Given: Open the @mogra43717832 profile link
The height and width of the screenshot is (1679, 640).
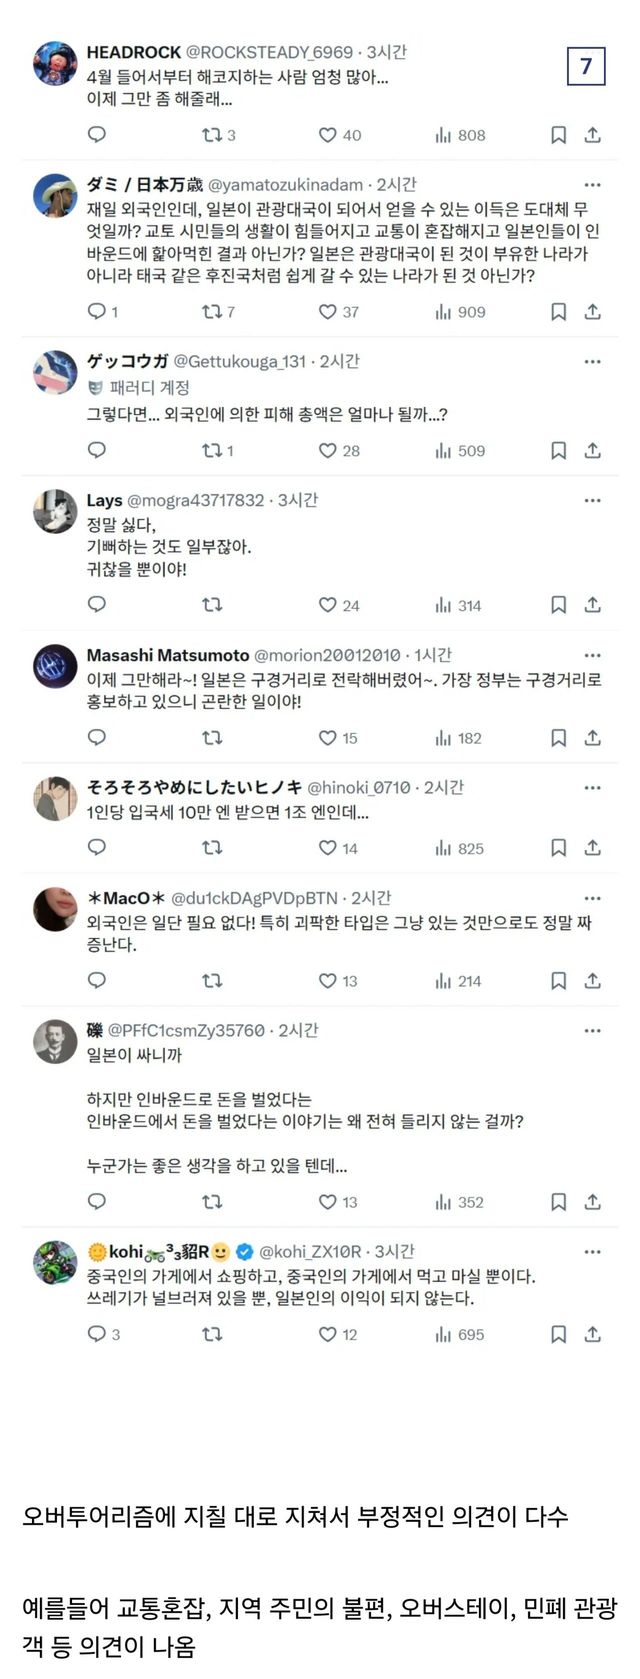Looking at the screenshot, I should [196, 500].
